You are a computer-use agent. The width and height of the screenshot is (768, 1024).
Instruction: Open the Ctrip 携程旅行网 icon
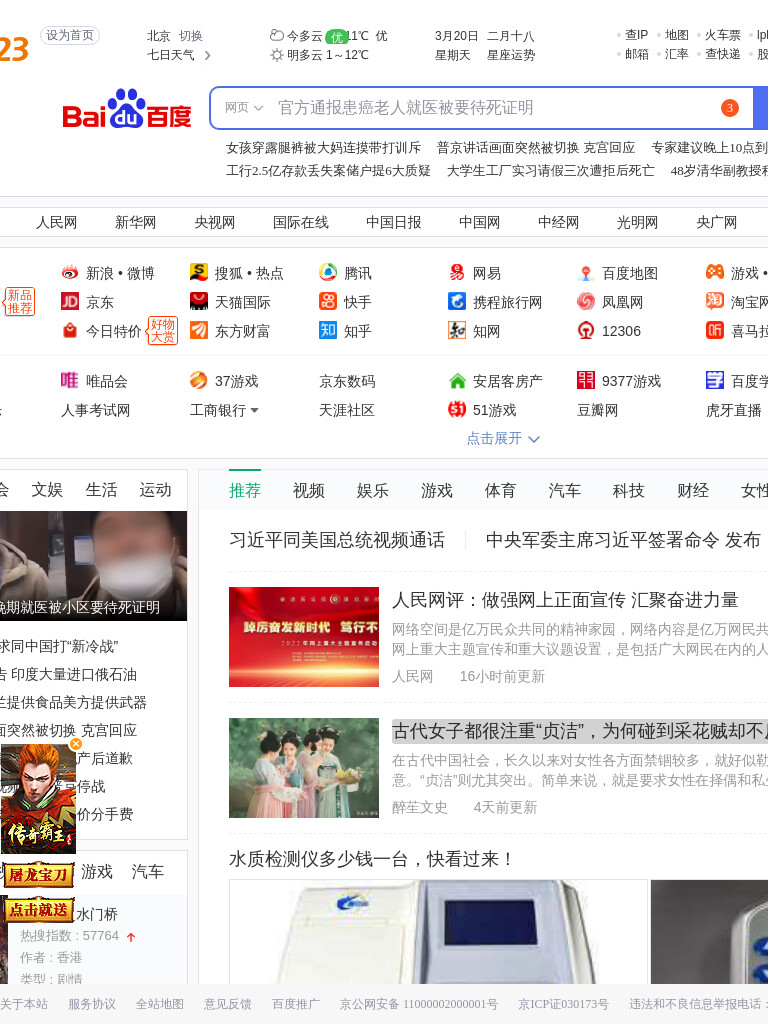456,302
